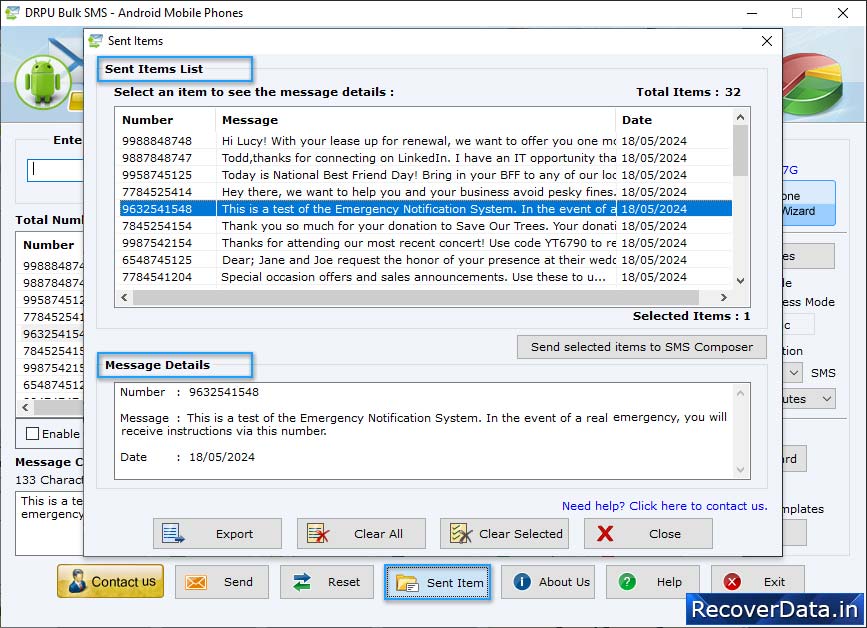Click the Clear All button
This screenshot has width=867, height=628.
coord(361,533)
